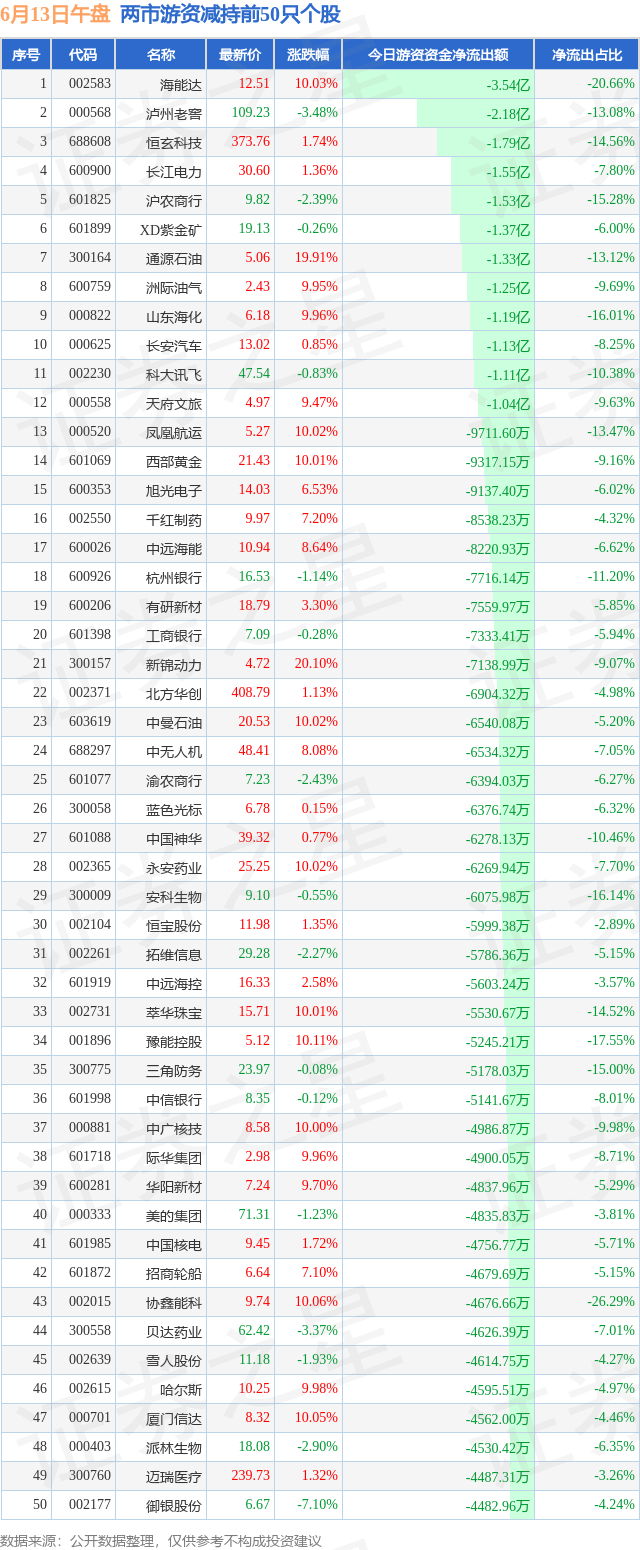Select stock name 恒宝股份
This screenshot has height=1550, width=640.
[174, 926]
